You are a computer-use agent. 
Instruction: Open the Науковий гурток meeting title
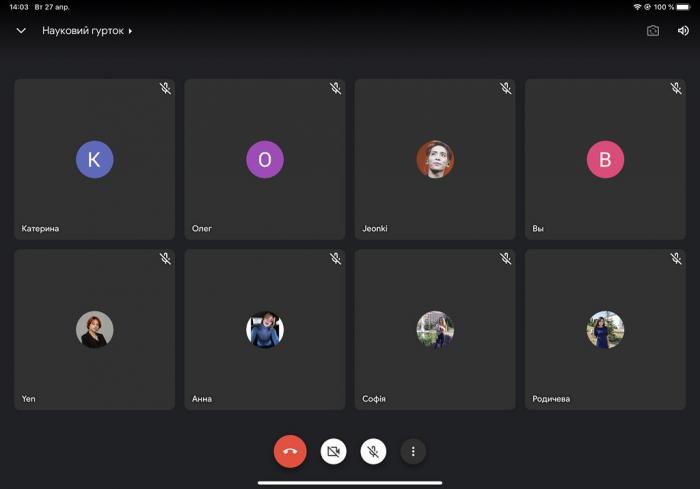coord(83,31)
